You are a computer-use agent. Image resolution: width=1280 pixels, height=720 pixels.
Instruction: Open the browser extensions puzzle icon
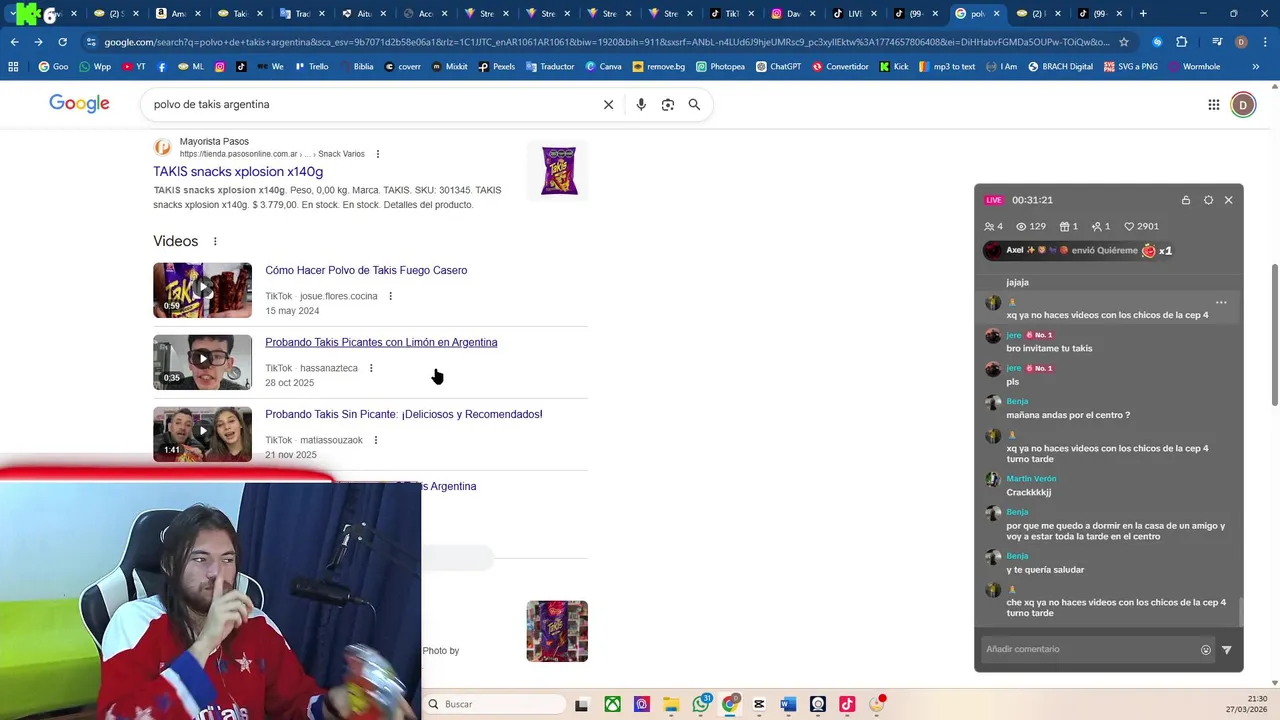click(x=1182, y=42)
